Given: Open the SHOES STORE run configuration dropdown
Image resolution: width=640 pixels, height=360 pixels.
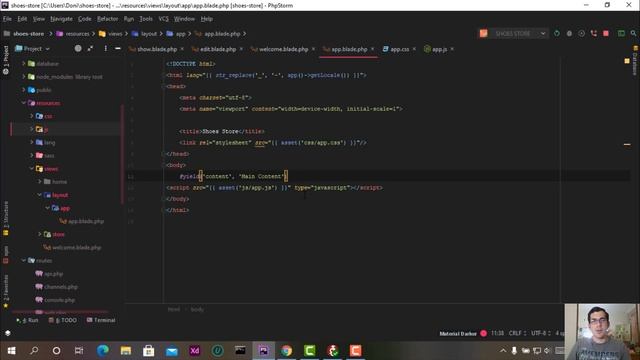Looking at the screenshot, I should point(513,33).
